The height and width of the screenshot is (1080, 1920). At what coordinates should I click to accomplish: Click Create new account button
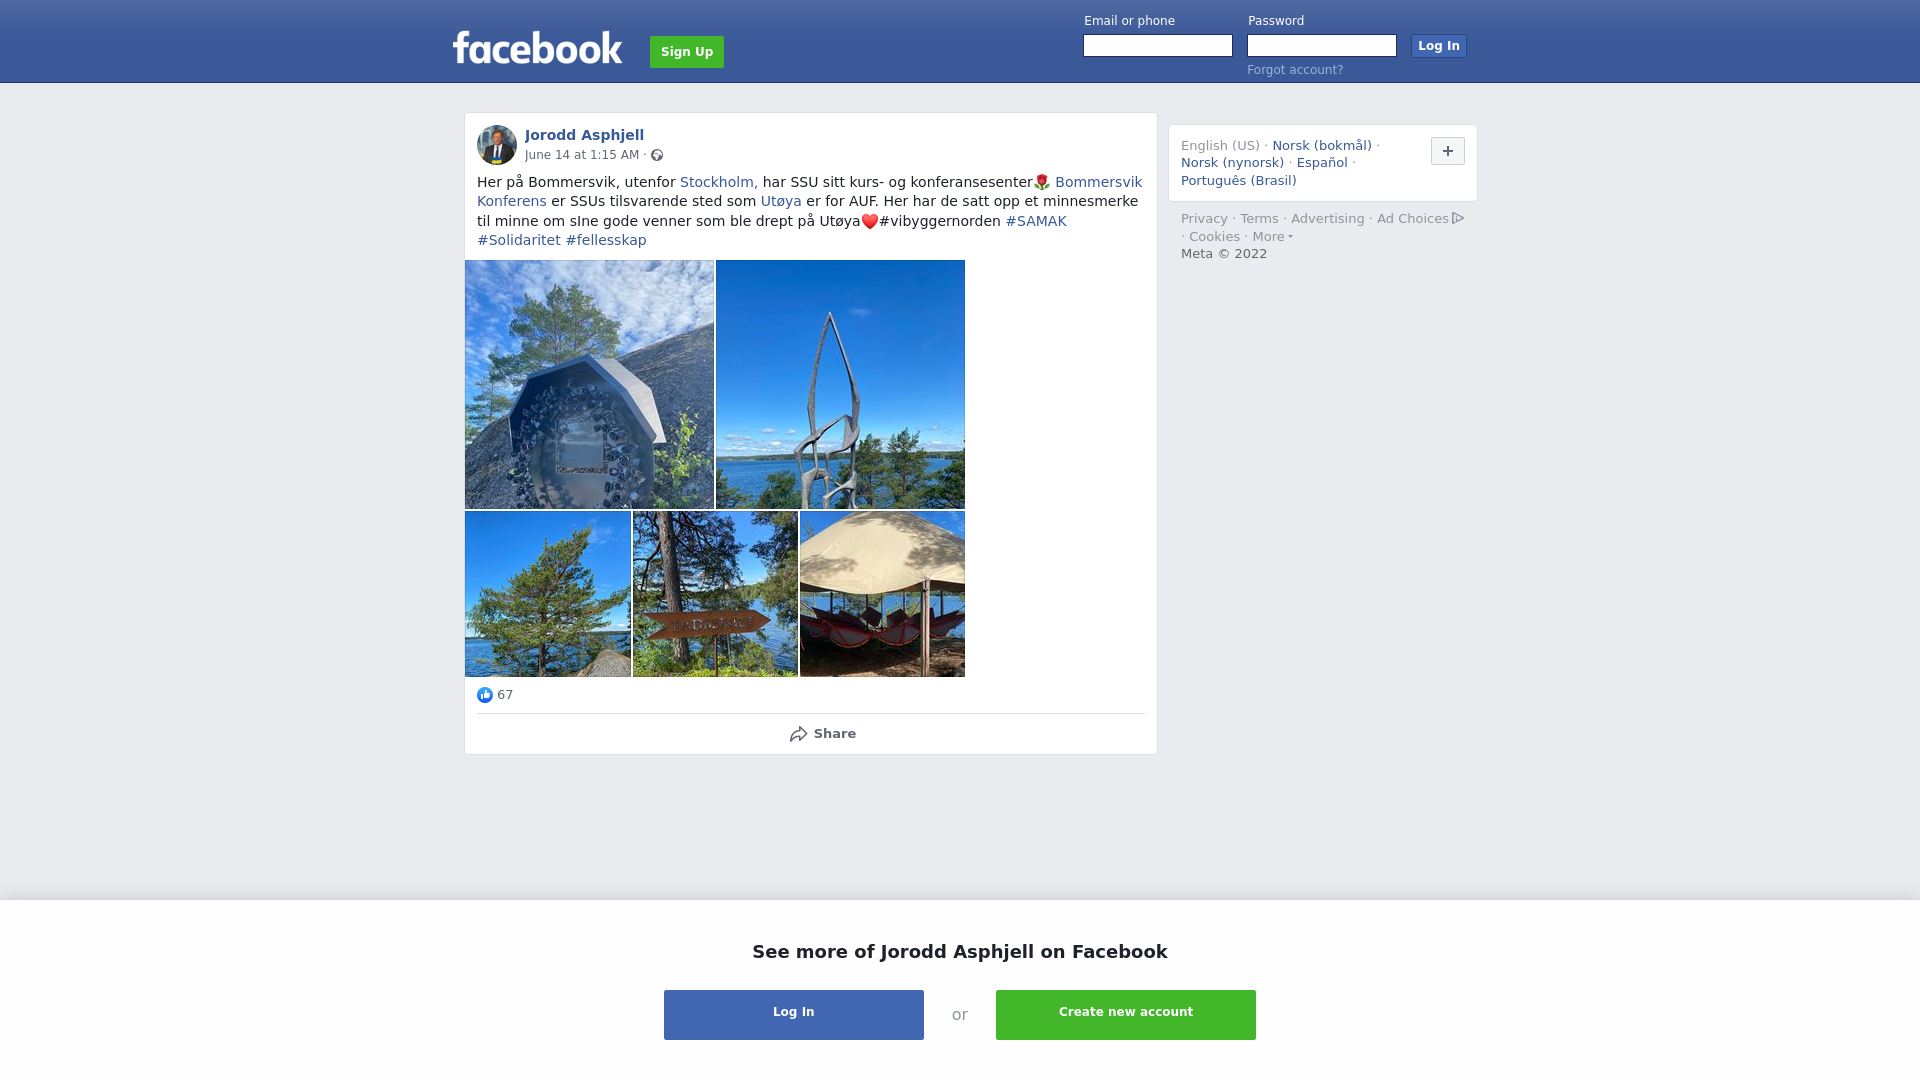(x=1126, y=1015)
